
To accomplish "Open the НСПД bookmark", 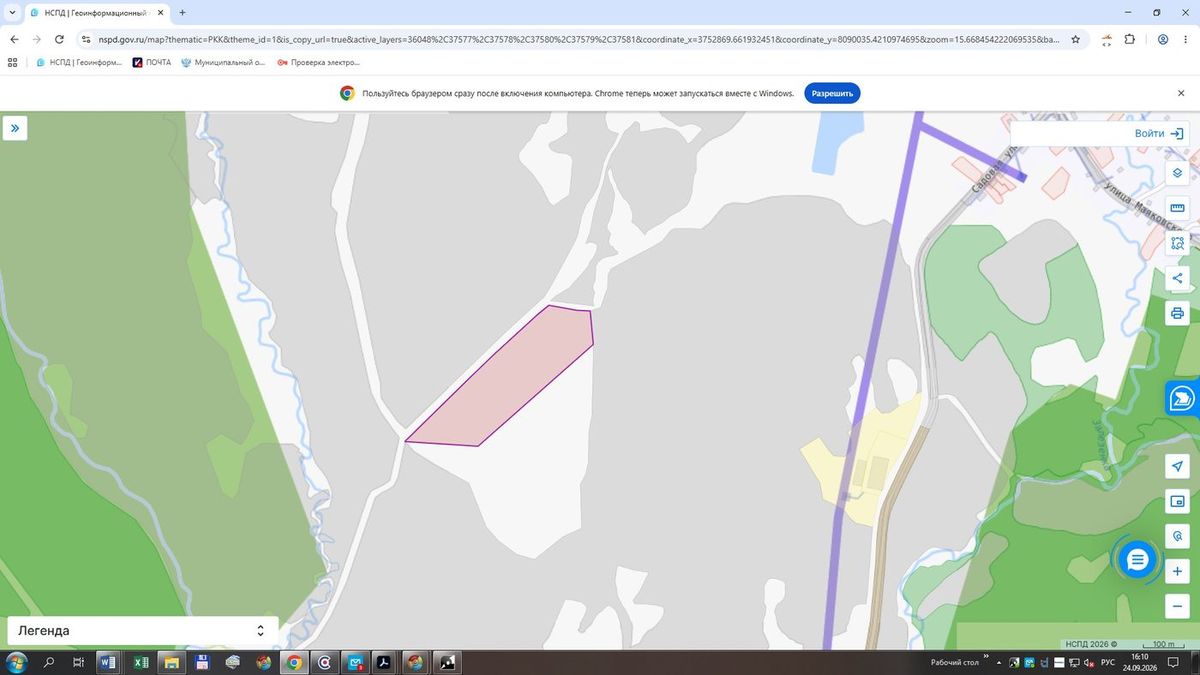I will 78,62.
